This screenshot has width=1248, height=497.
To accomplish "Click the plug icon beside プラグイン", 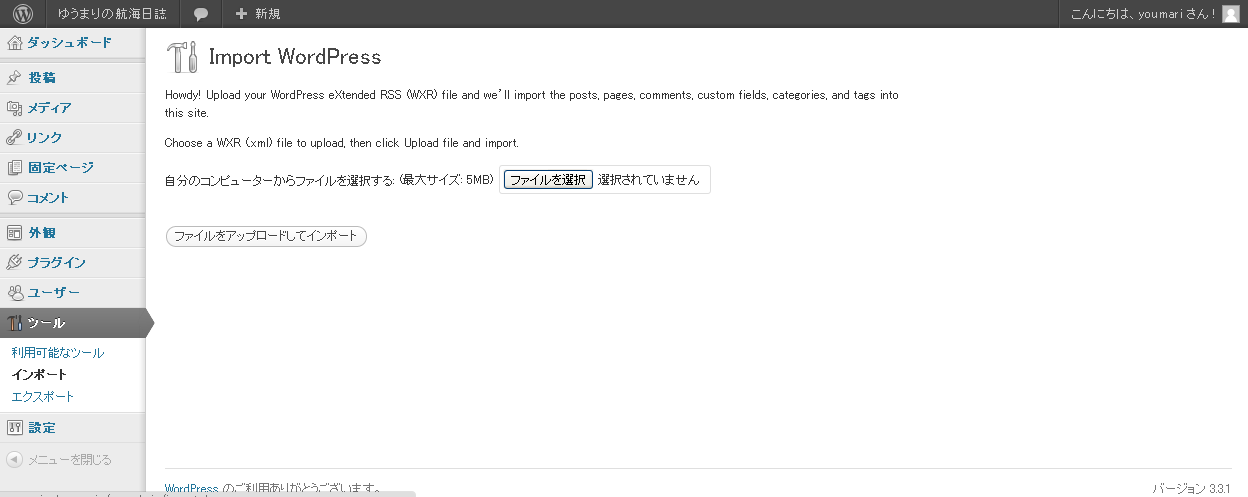I will [x=14, y=262].
